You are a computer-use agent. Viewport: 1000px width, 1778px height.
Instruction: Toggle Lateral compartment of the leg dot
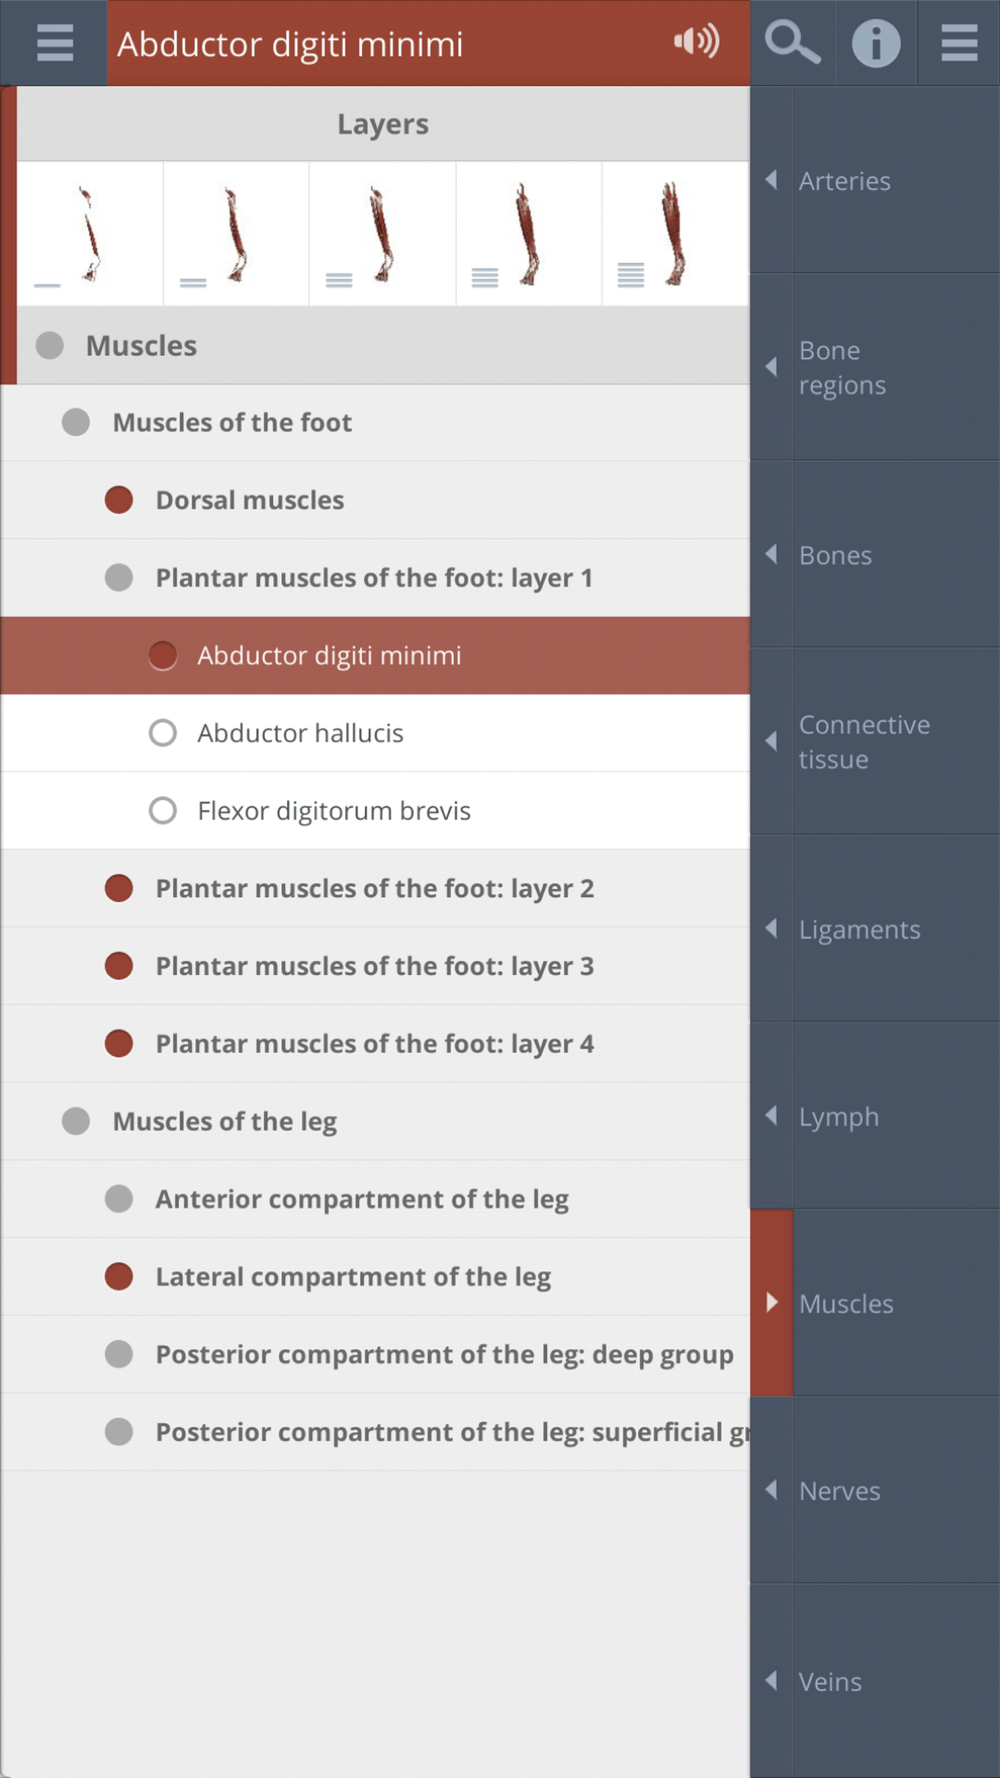pos(119,1277)
